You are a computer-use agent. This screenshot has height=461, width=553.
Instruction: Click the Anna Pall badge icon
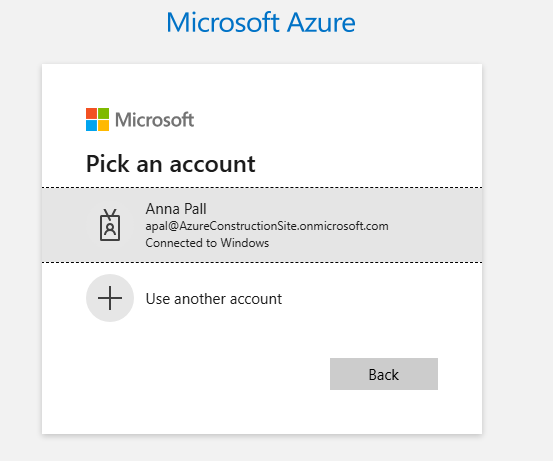pos(110,225)
